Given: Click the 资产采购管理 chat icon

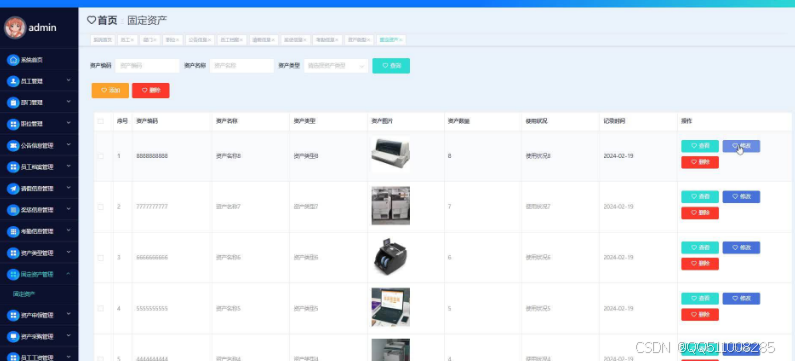Looking at the screenshot, I should 13,337.
